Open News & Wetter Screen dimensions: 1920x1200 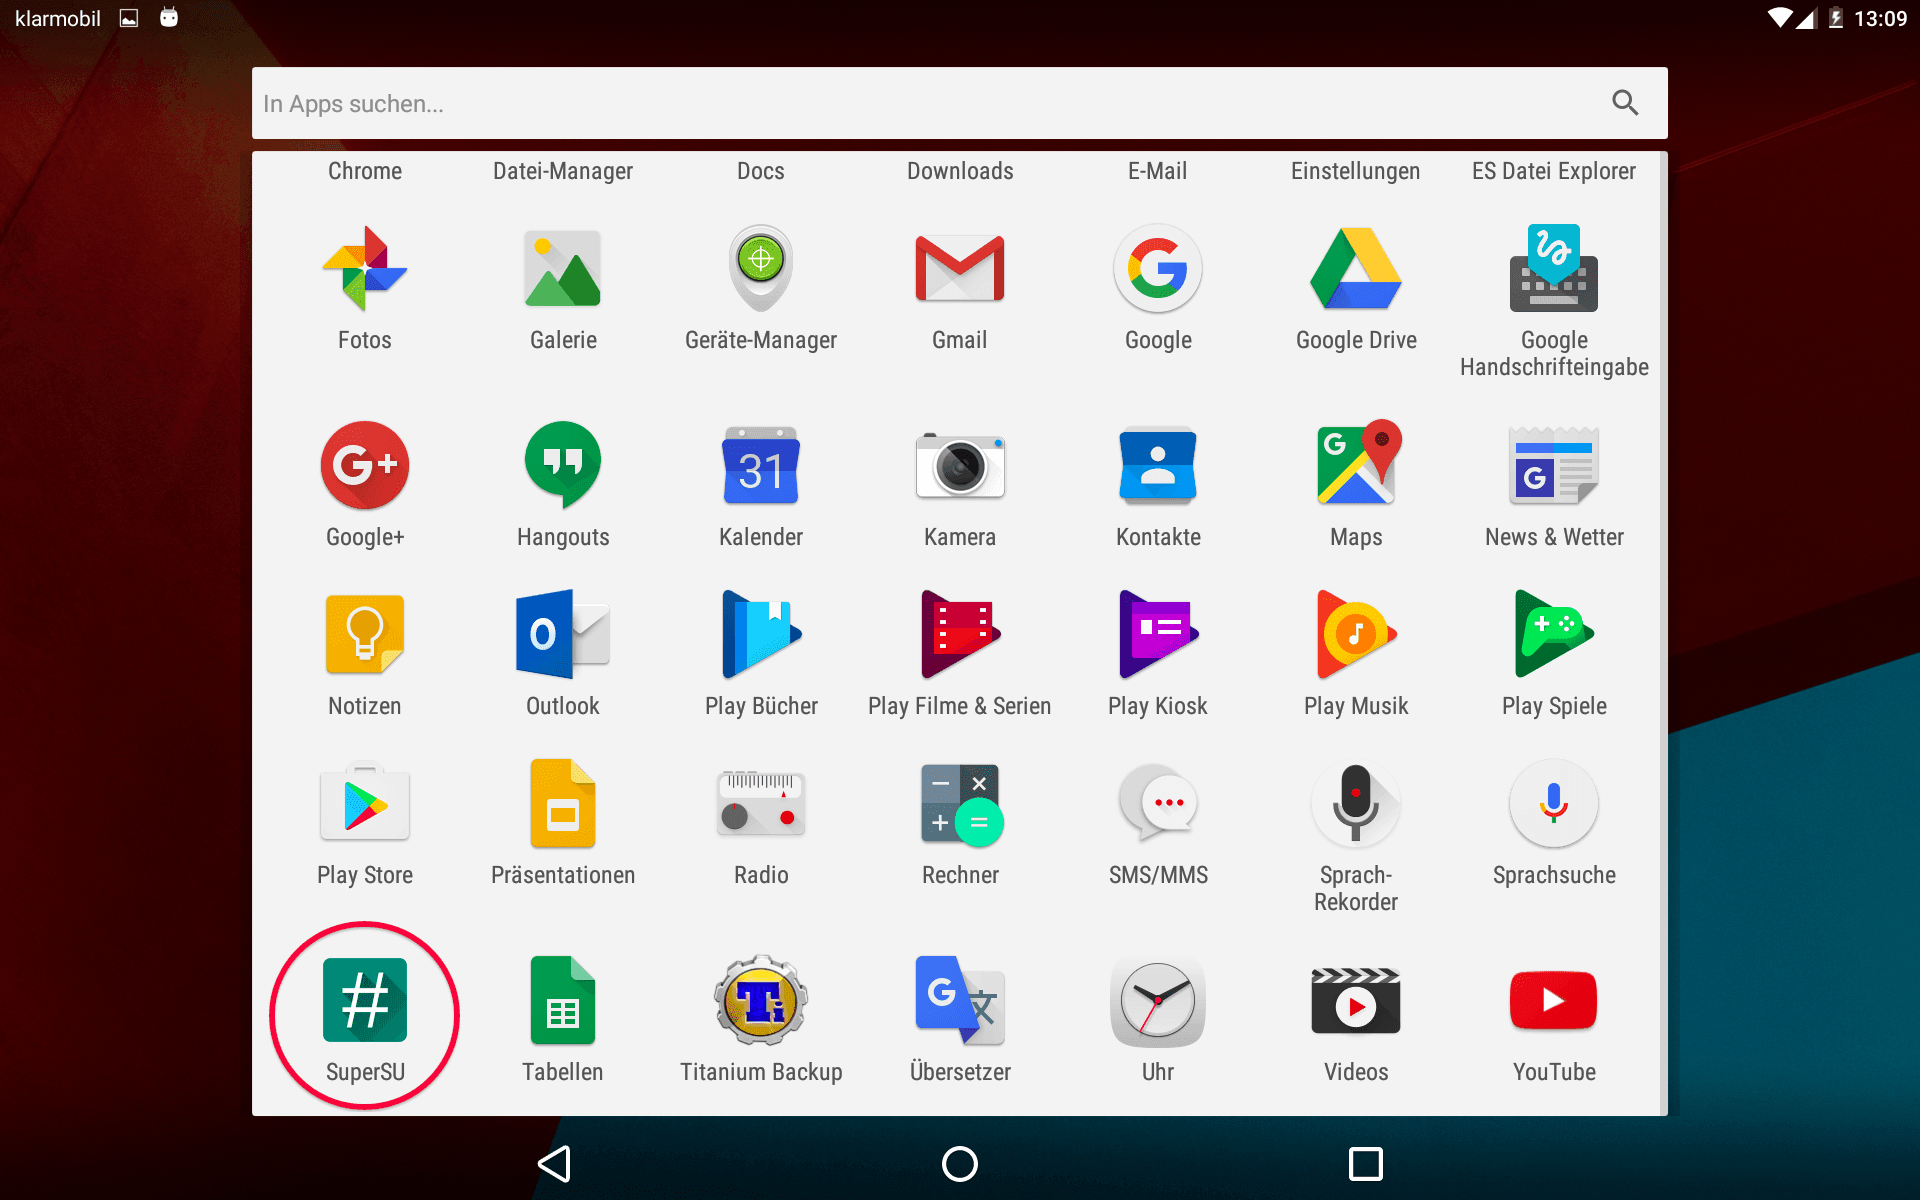(x=1554, y=466)
